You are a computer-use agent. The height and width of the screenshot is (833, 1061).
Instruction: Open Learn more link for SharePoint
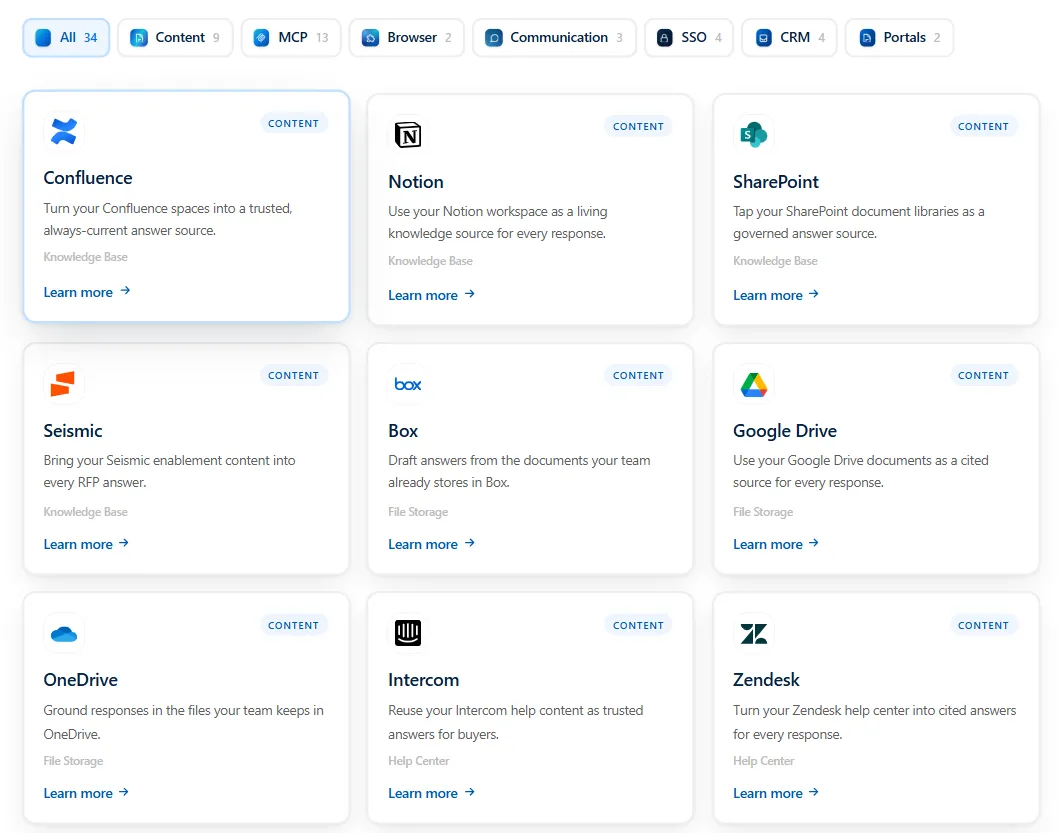coord(776,295)
